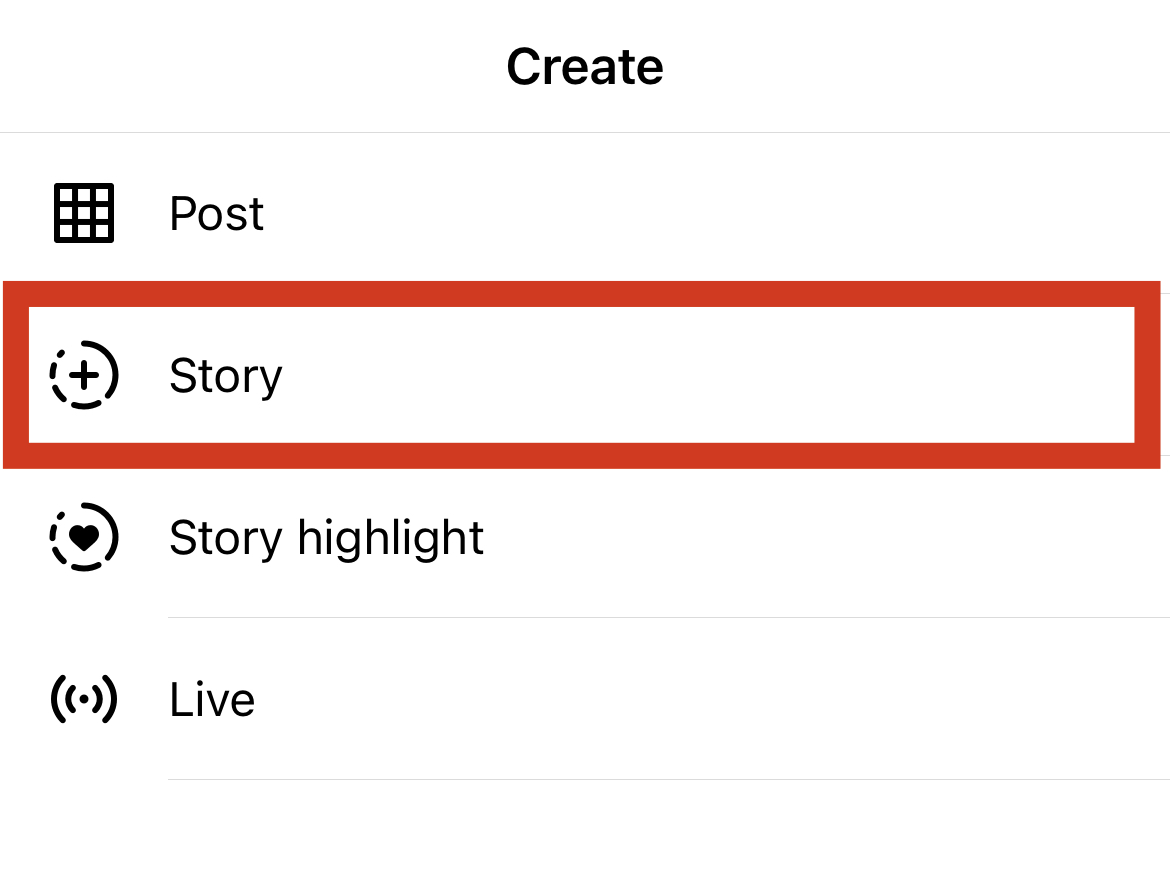The height and width of the screenshot is (888, 1170).
Task: Click the red border around Story
Action: (x=582, y=294)
